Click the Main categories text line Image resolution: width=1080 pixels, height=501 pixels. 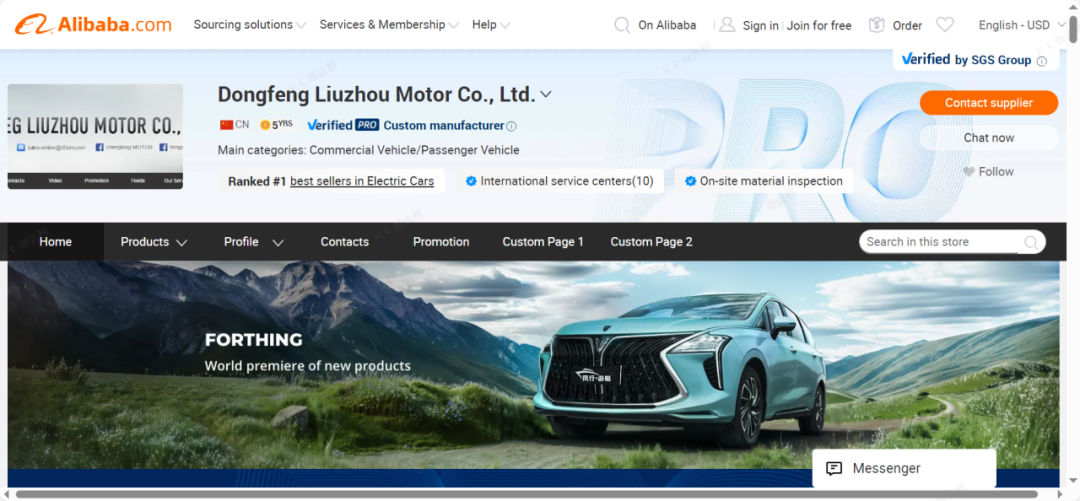[x=368, y=150]
